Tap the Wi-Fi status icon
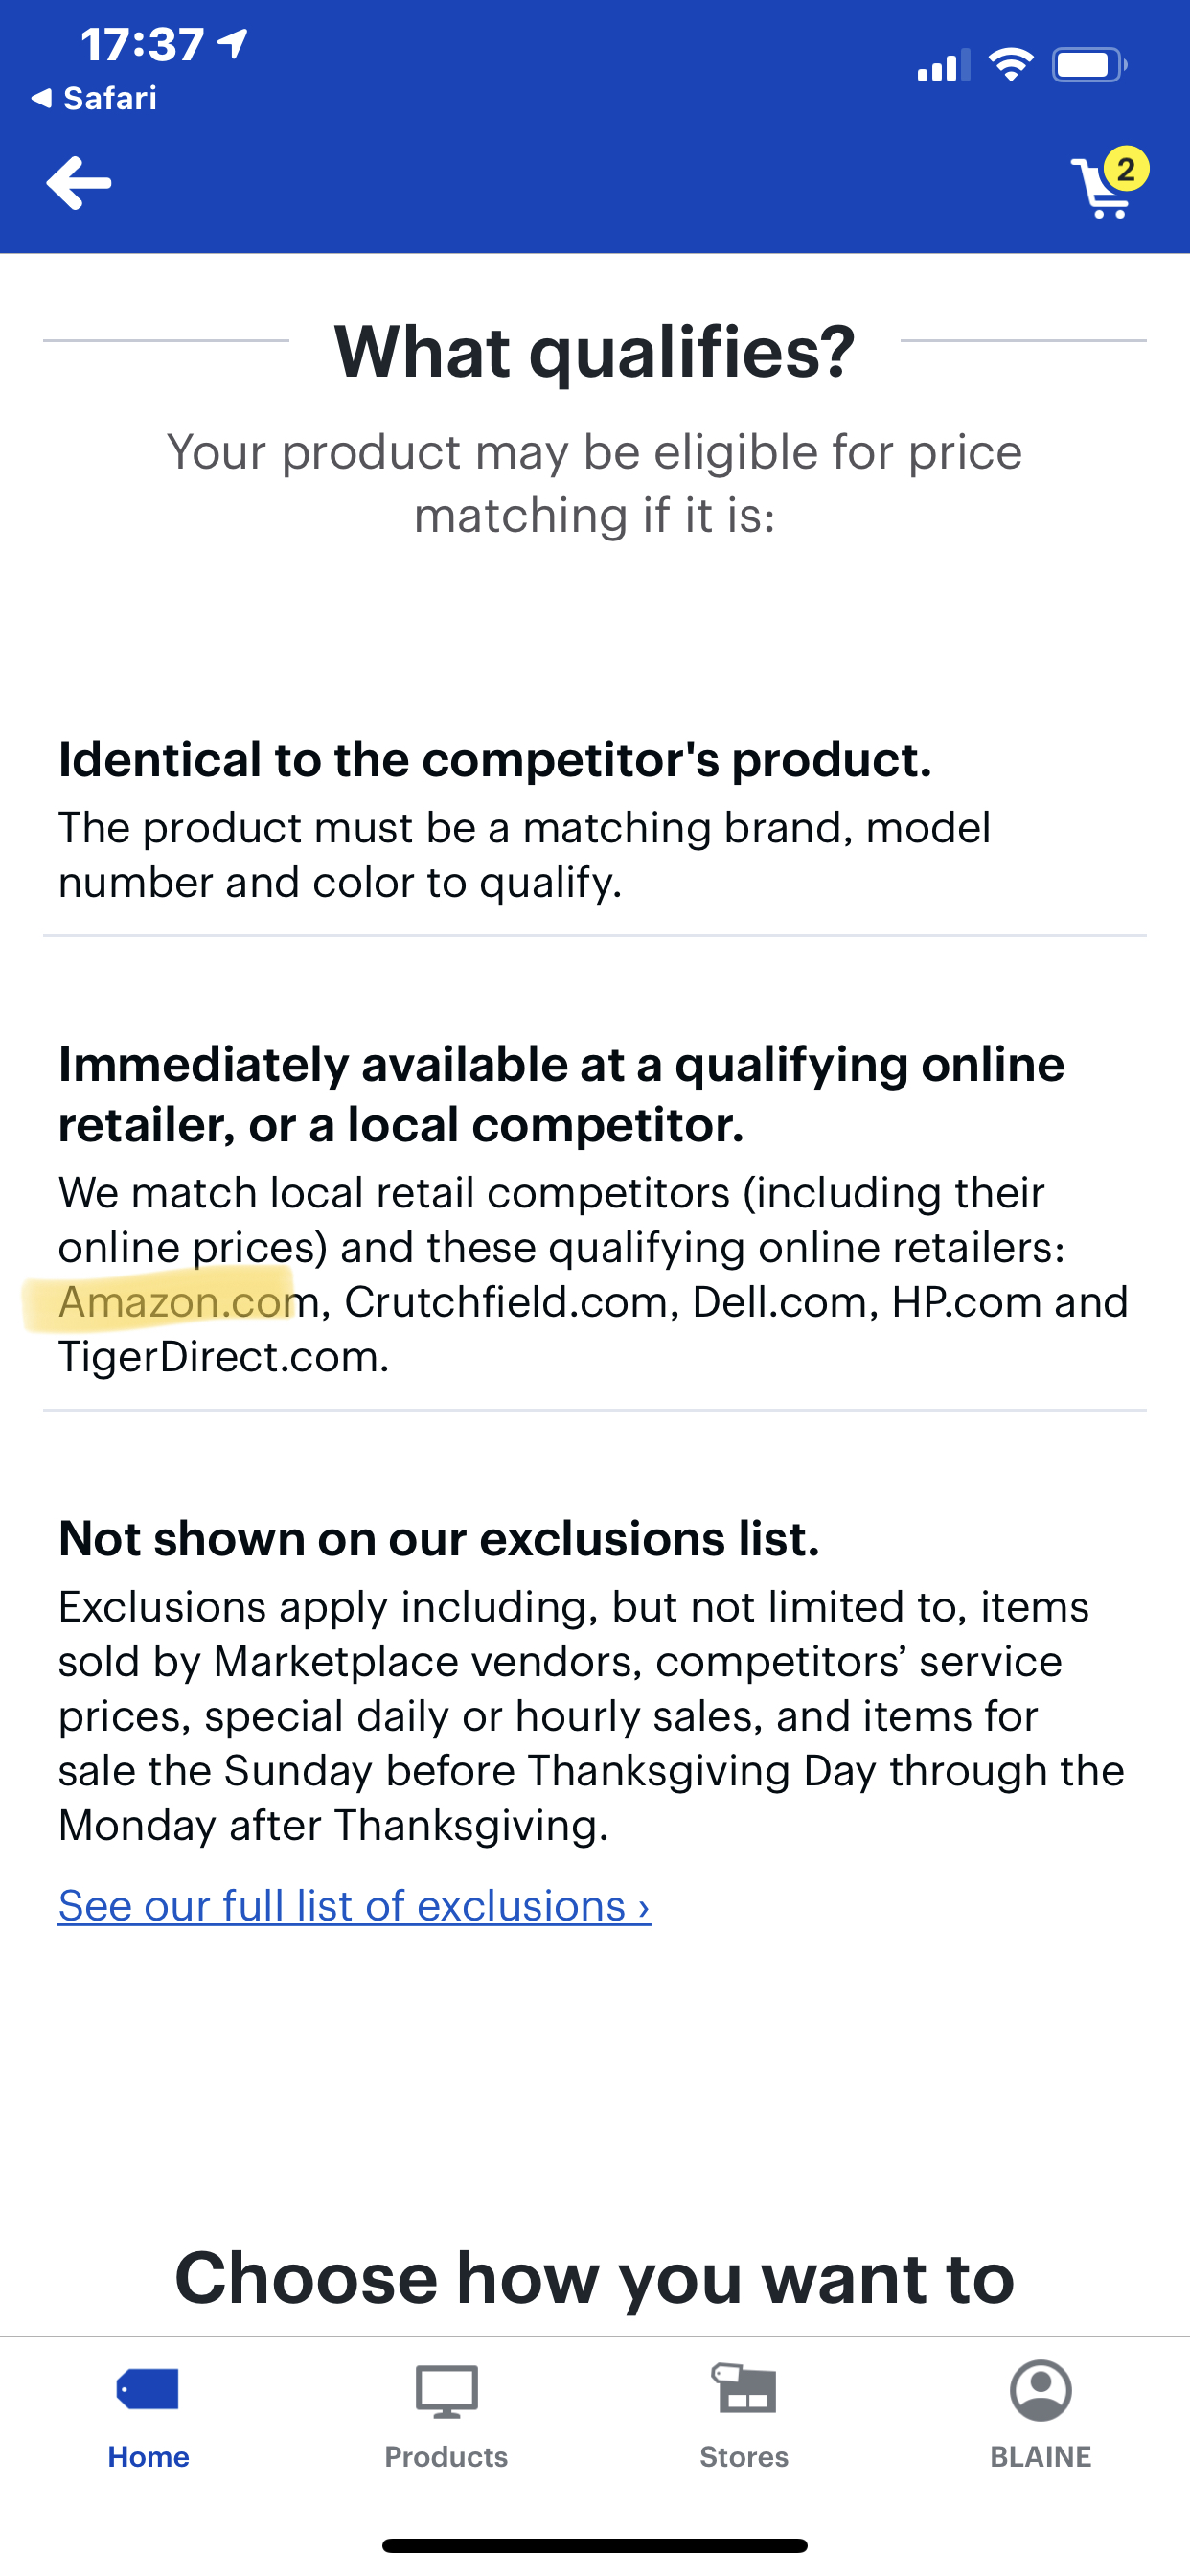Screen dimensions: 1190x2576 (x=1011, y=65)
